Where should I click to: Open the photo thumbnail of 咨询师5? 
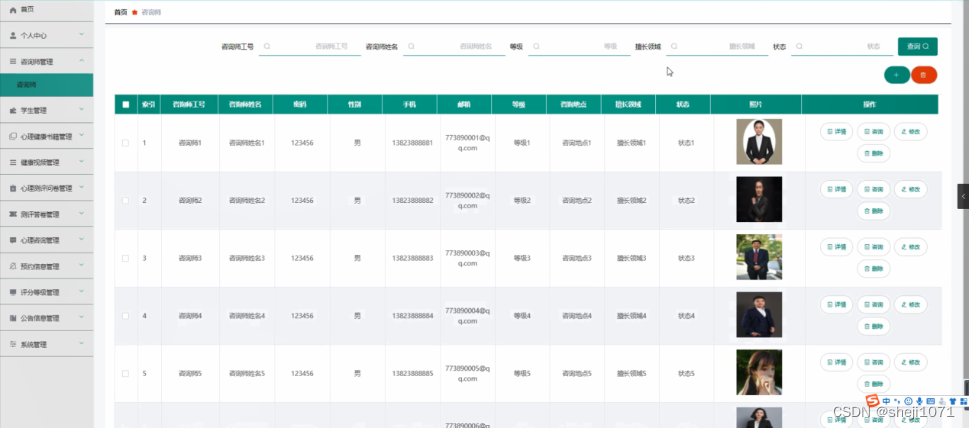pyautogui.click(x=759, y=372)
